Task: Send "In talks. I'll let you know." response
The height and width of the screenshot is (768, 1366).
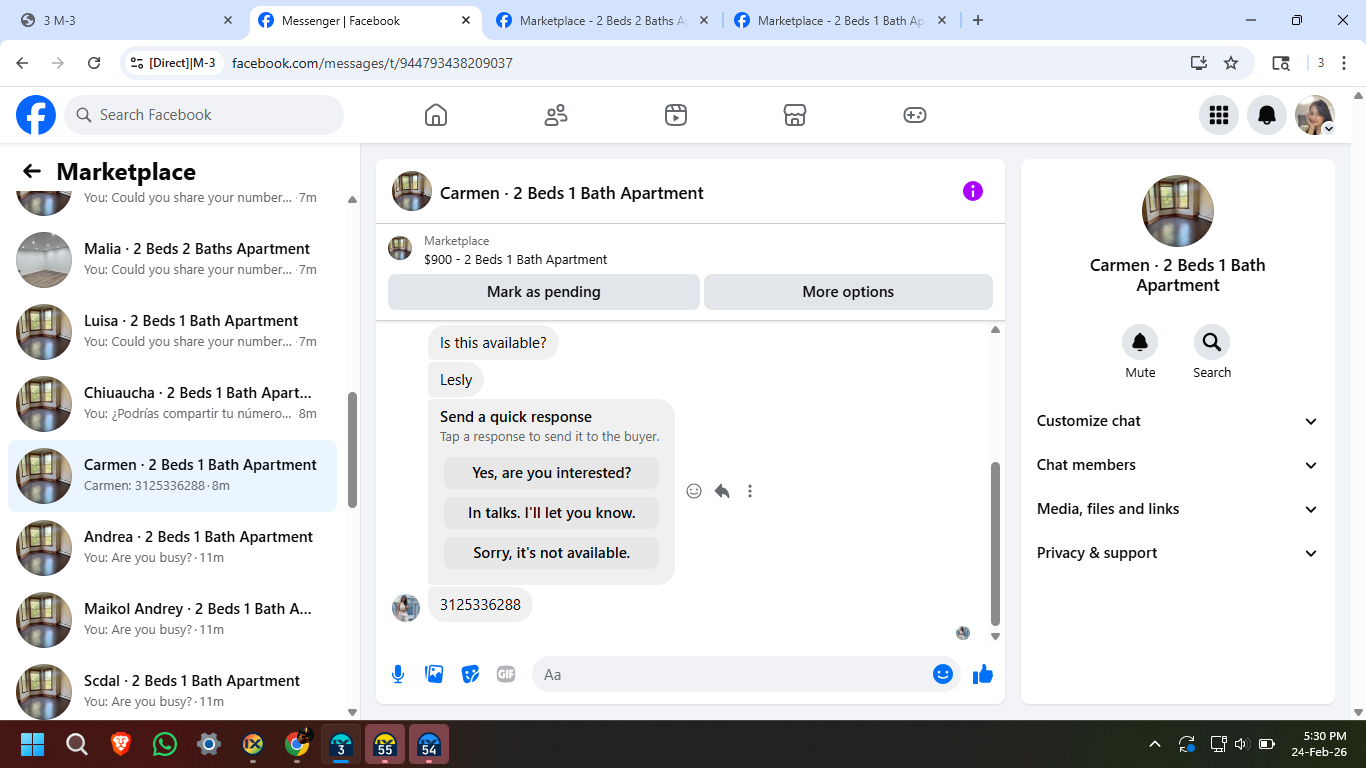Action: click(x=552, y=513)
